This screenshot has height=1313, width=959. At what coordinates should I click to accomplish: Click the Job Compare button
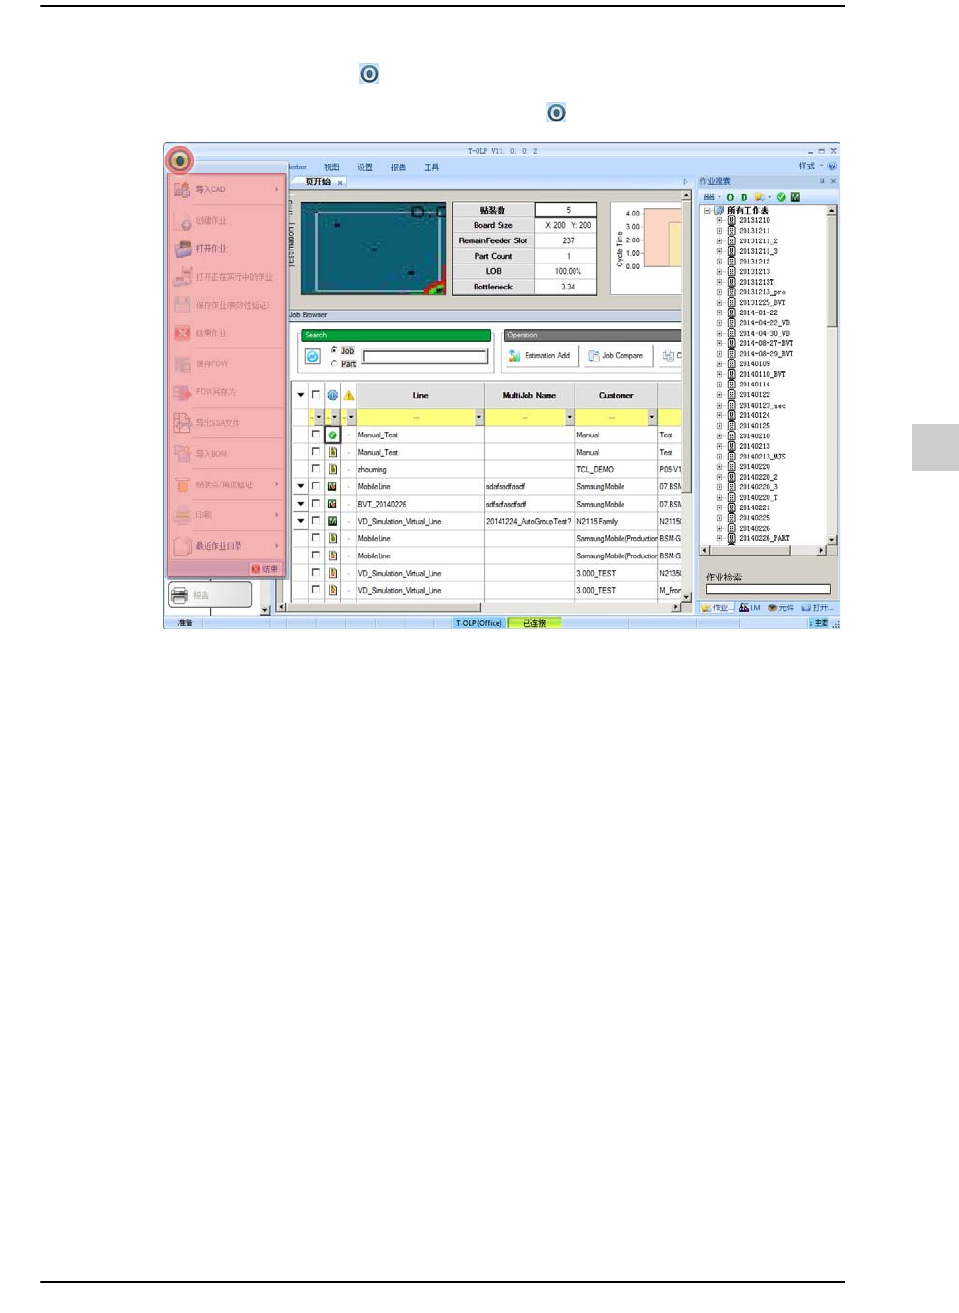(616, 355)
